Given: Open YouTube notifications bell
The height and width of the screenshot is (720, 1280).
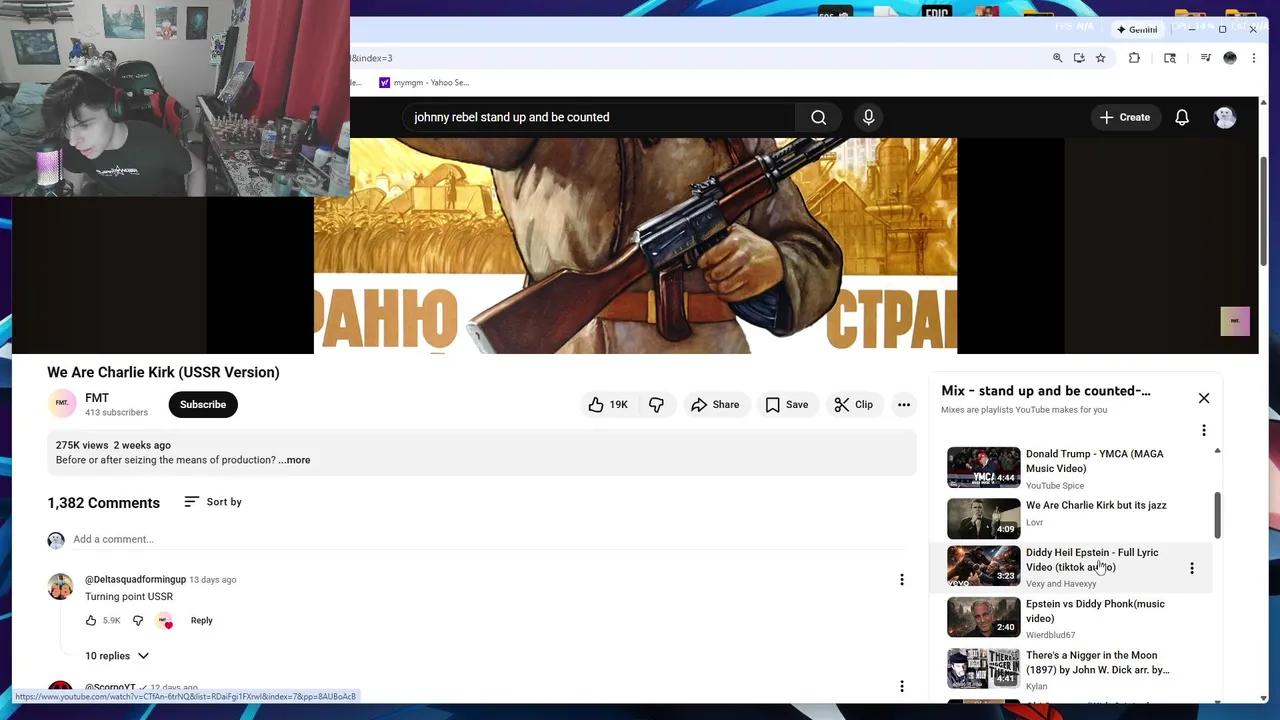Looking at the screenshot, I should [1181, 117].
